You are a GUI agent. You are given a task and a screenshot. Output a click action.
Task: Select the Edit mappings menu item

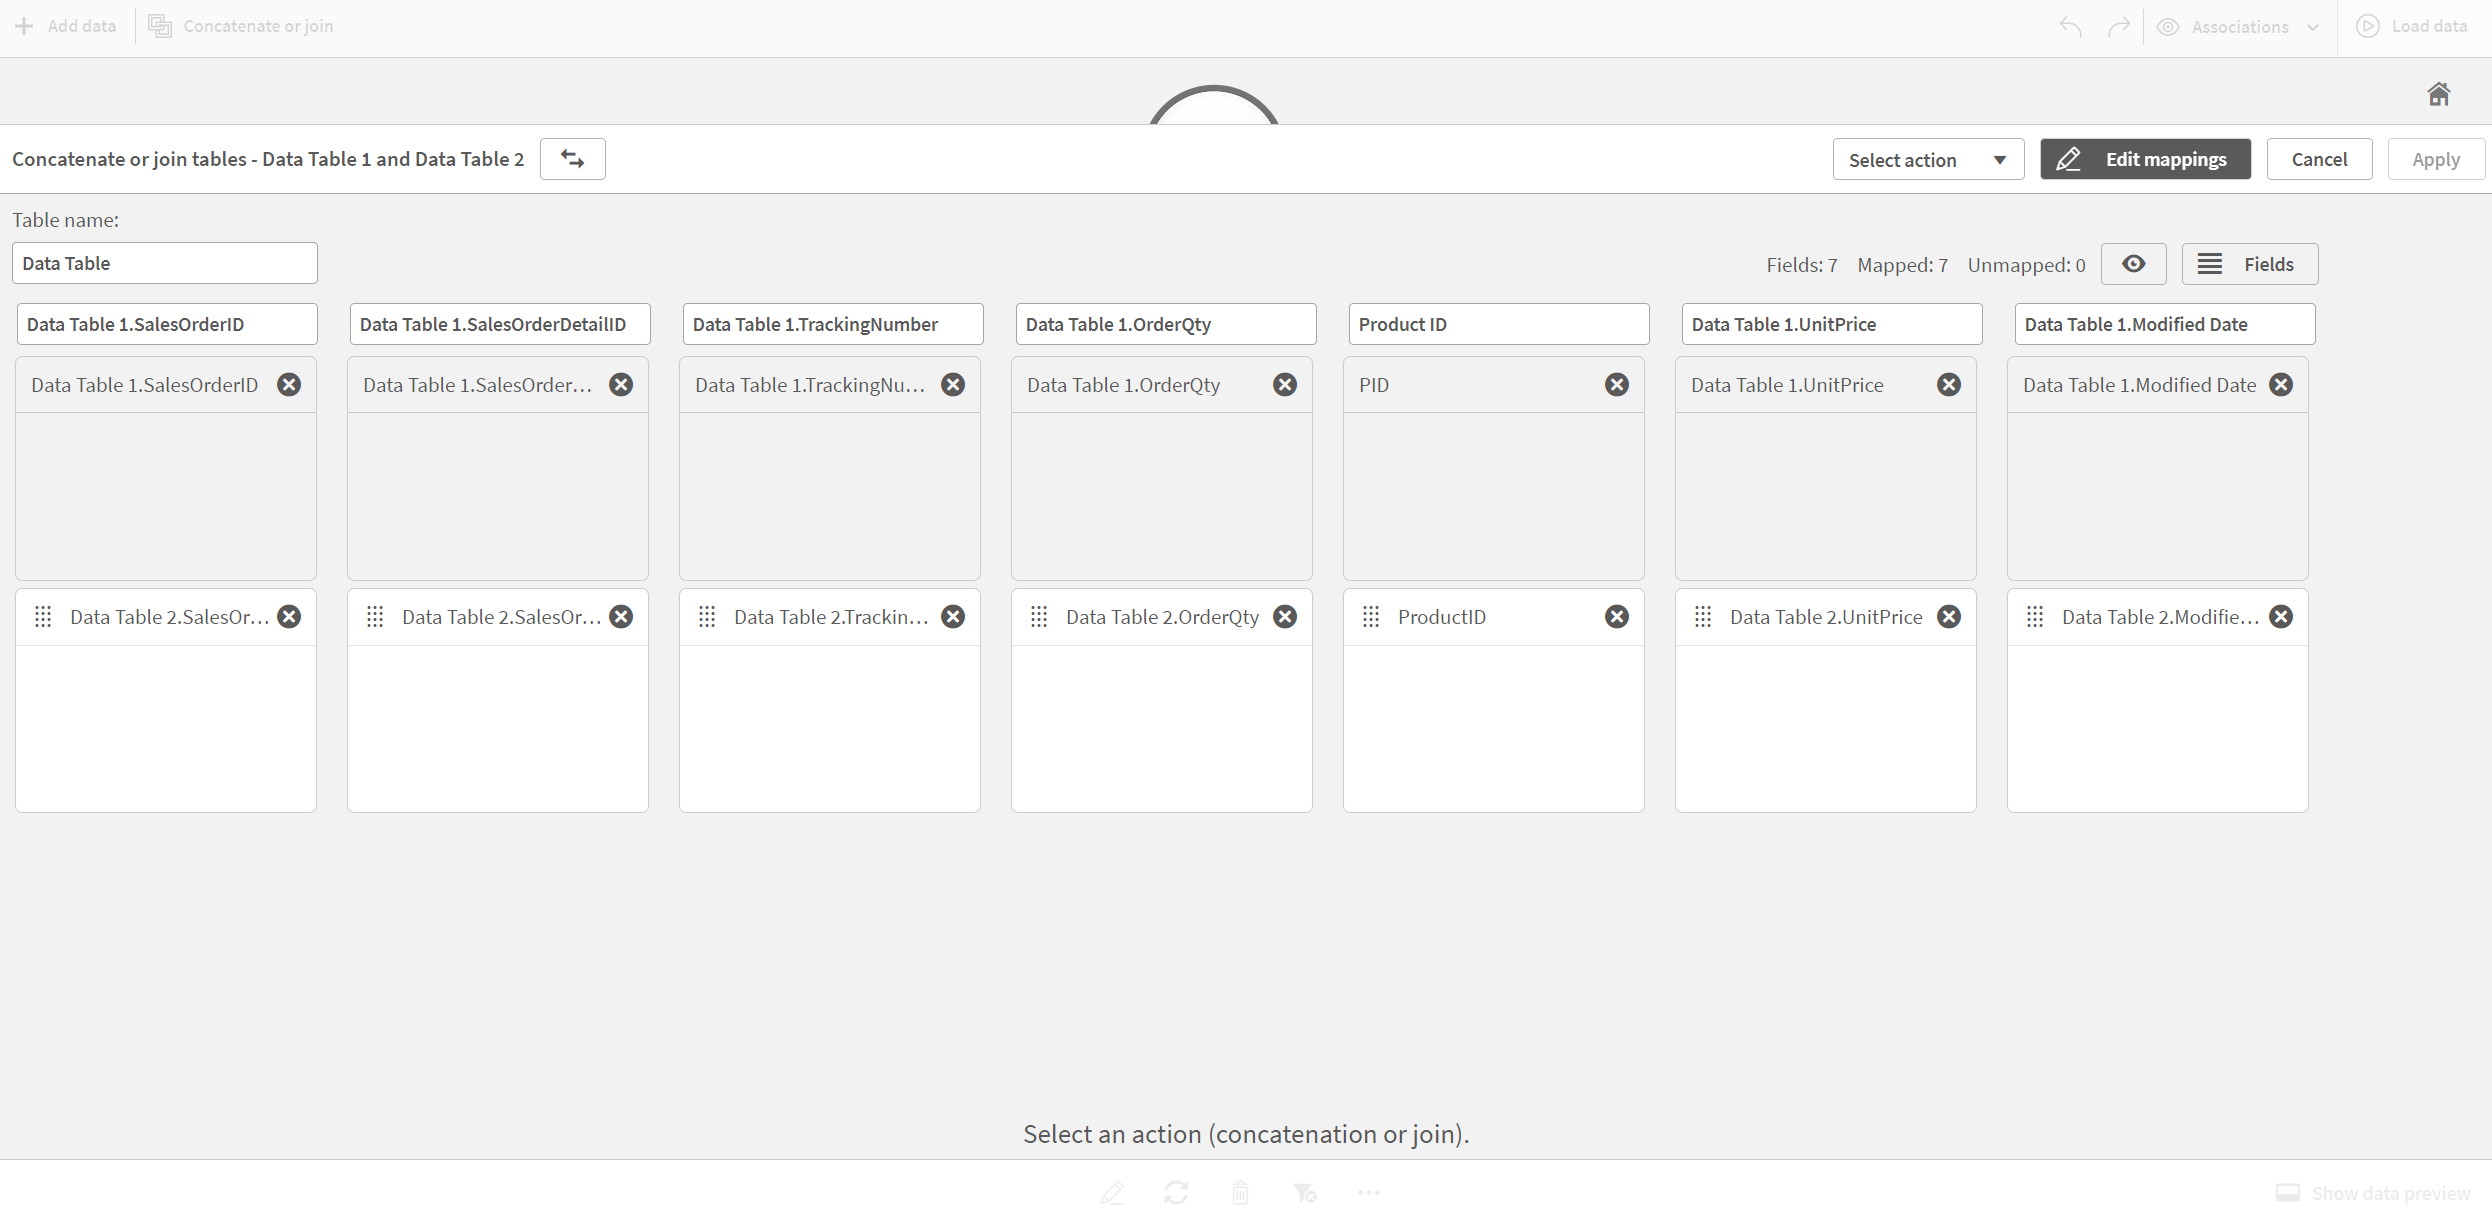(x=2146, y=157)
